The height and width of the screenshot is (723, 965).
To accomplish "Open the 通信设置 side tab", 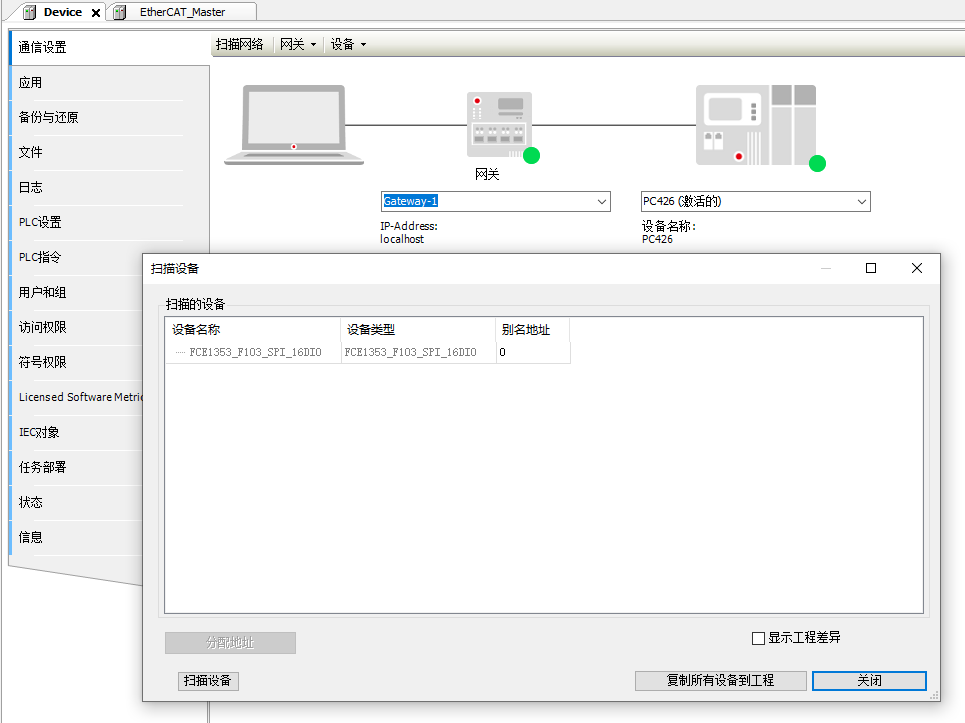I will coord(111,47).
